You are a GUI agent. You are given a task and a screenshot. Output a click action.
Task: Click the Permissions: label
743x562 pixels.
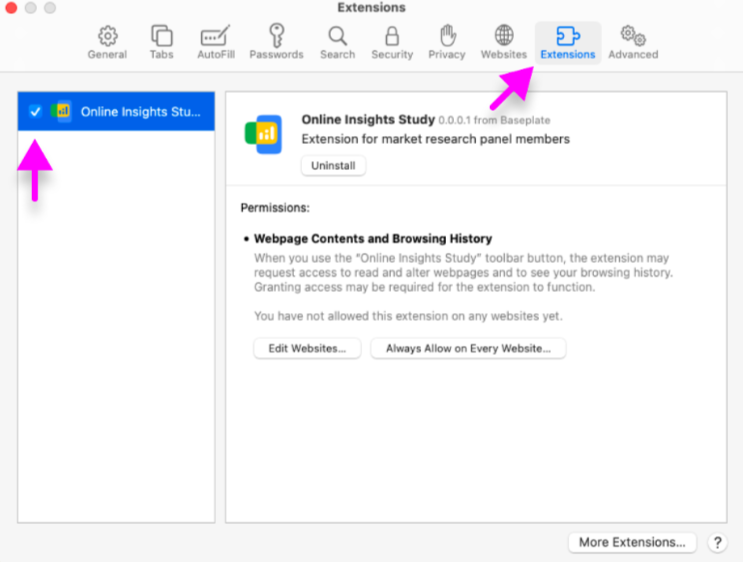coord(275,208)
